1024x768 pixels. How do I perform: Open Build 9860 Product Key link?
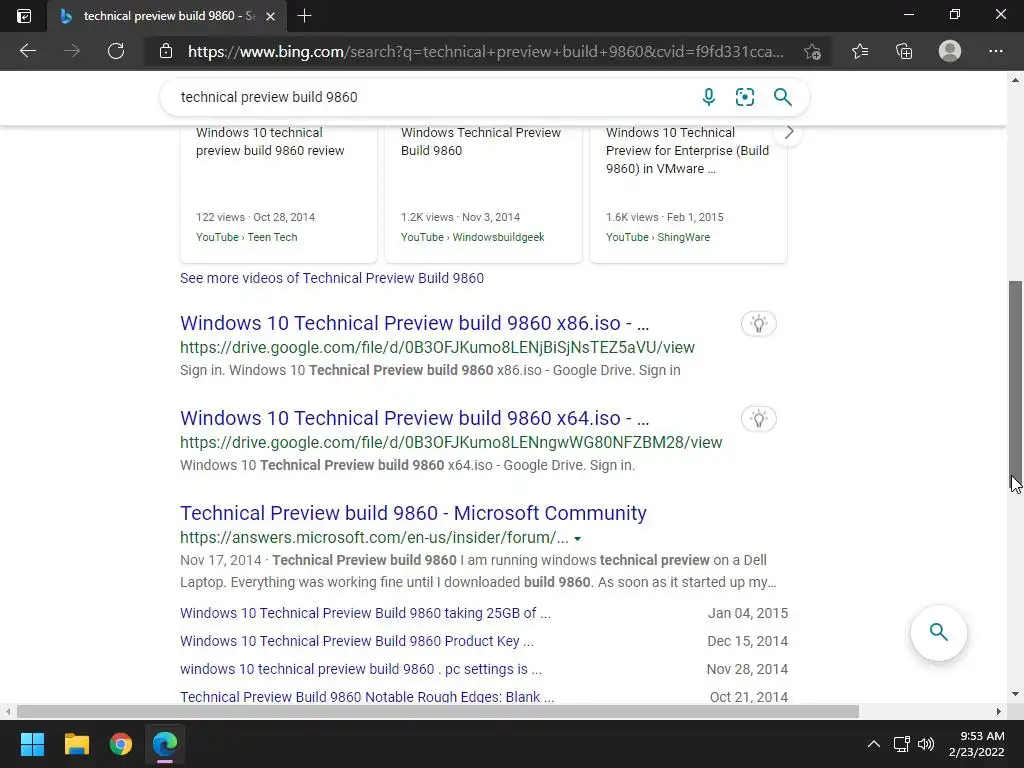357,641
